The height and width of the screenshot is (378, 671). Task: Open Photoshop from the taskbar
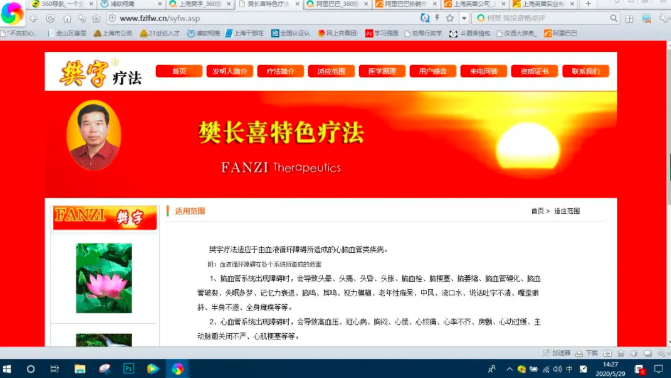click(128, 369)
